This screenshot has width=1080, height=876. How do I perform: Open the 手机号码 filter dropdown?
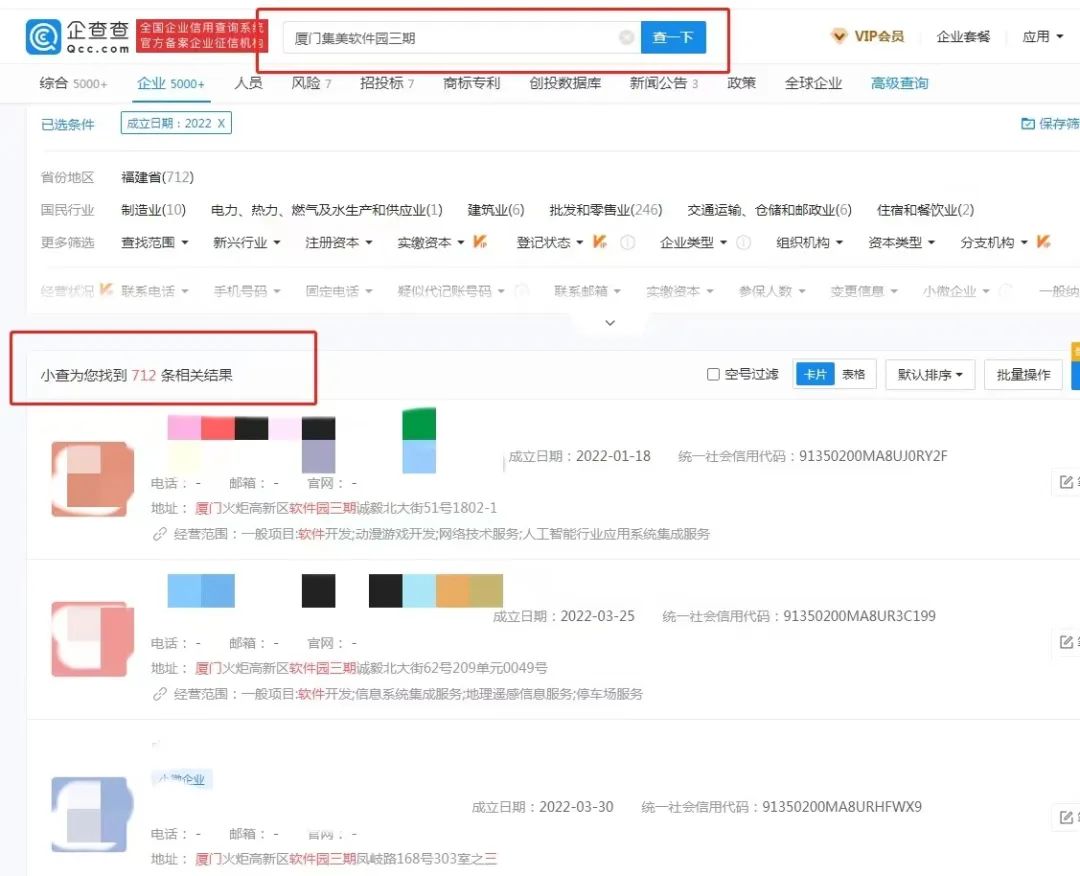247,291
